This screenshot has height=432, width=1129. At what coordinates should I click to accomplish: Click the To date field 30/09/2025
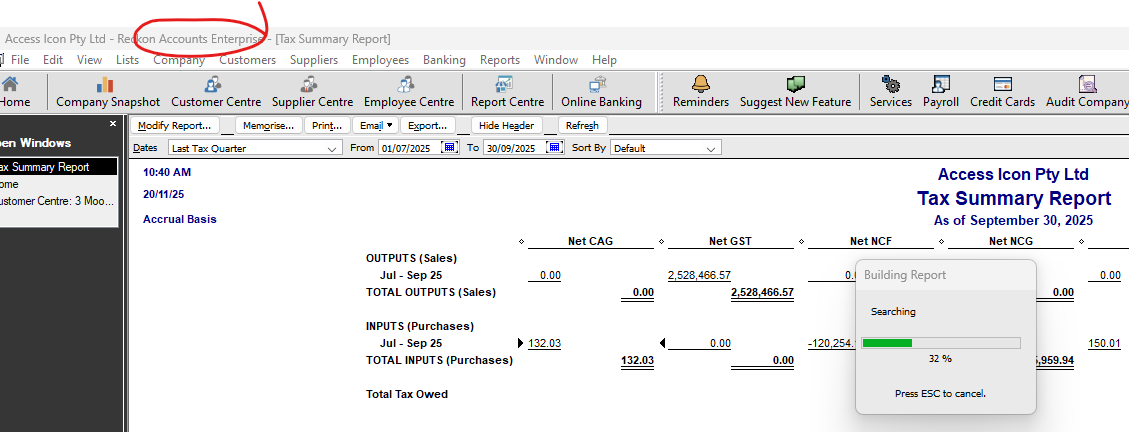[514, 148]
